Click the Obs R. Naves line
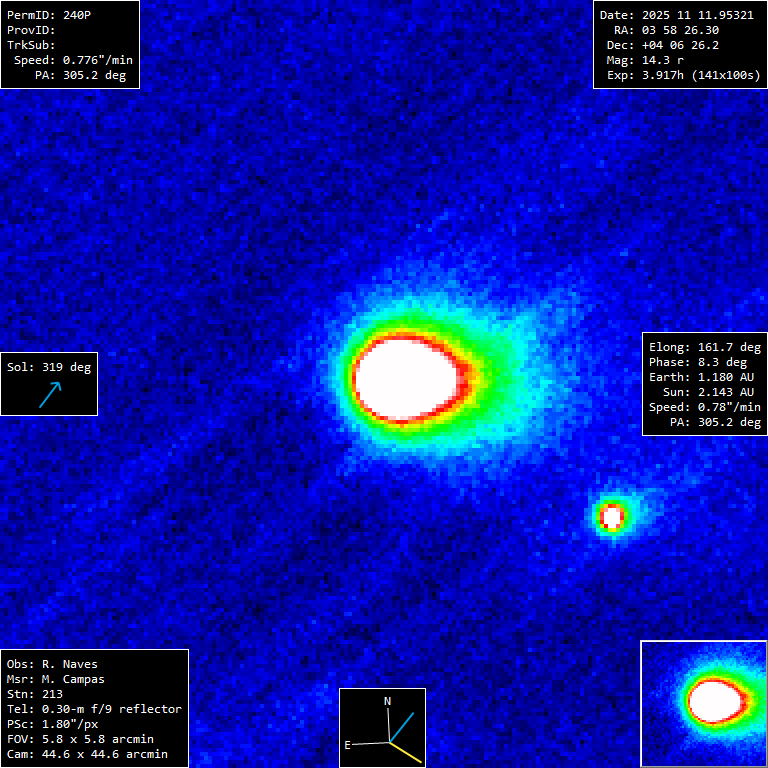Image resolution: width=768 pixels, height=768 pixels. click(52, 664)
